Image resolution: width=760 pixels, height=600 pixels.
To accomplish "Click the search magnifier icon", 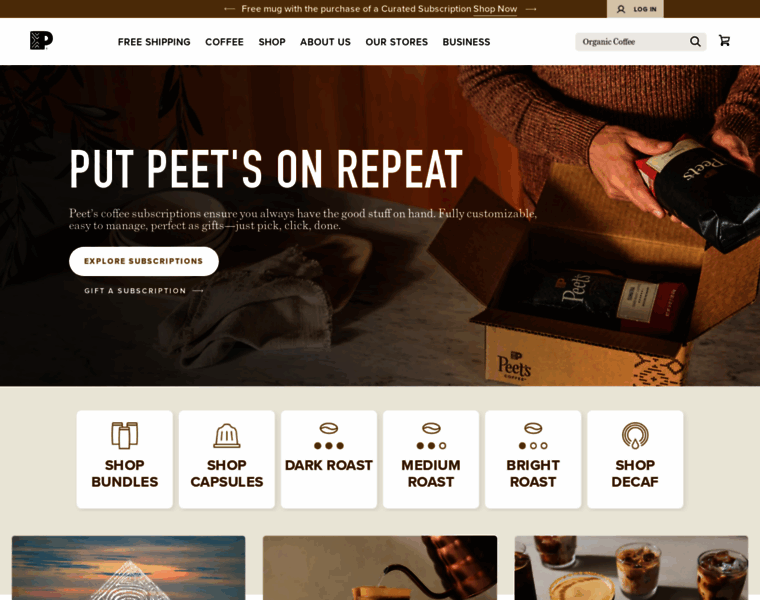I will click(x=695, y=42).
